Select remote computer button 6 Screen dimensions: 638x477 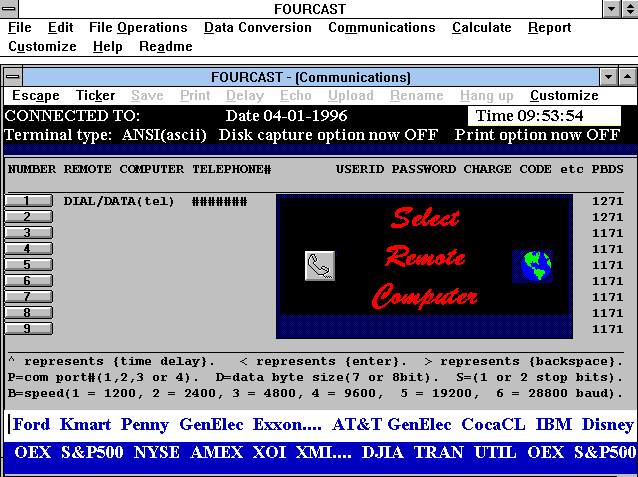(28, 280)
